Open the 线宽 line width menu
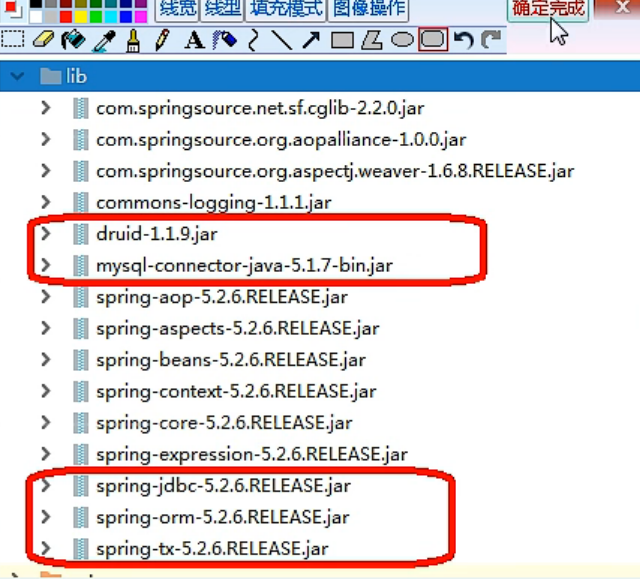Image resolution: width=640 pixels, height=579 pixels. (177, 8)
